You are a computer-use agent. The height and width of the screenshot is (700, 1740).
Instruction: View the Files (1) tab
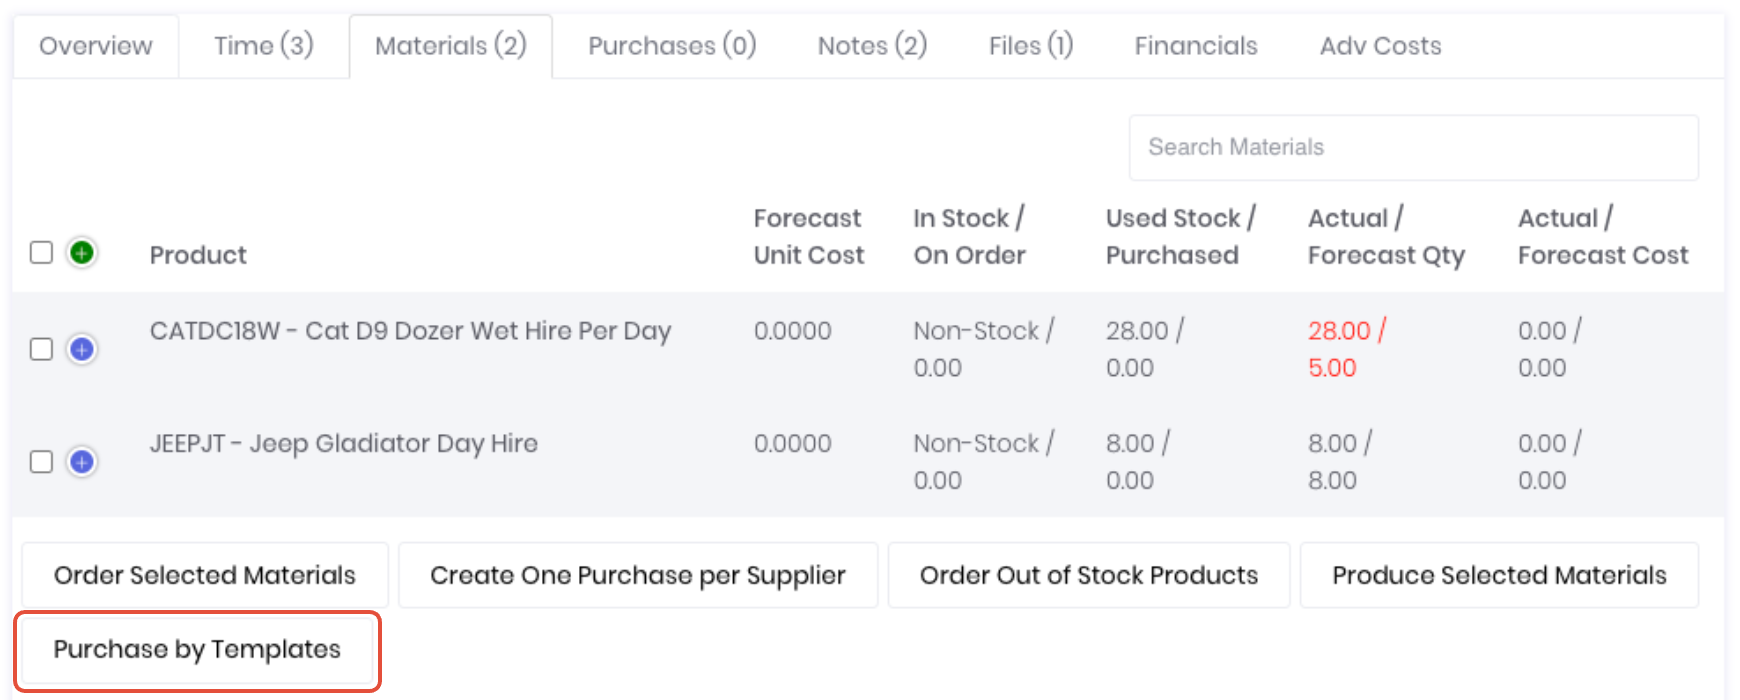(x=1030, y=46)
